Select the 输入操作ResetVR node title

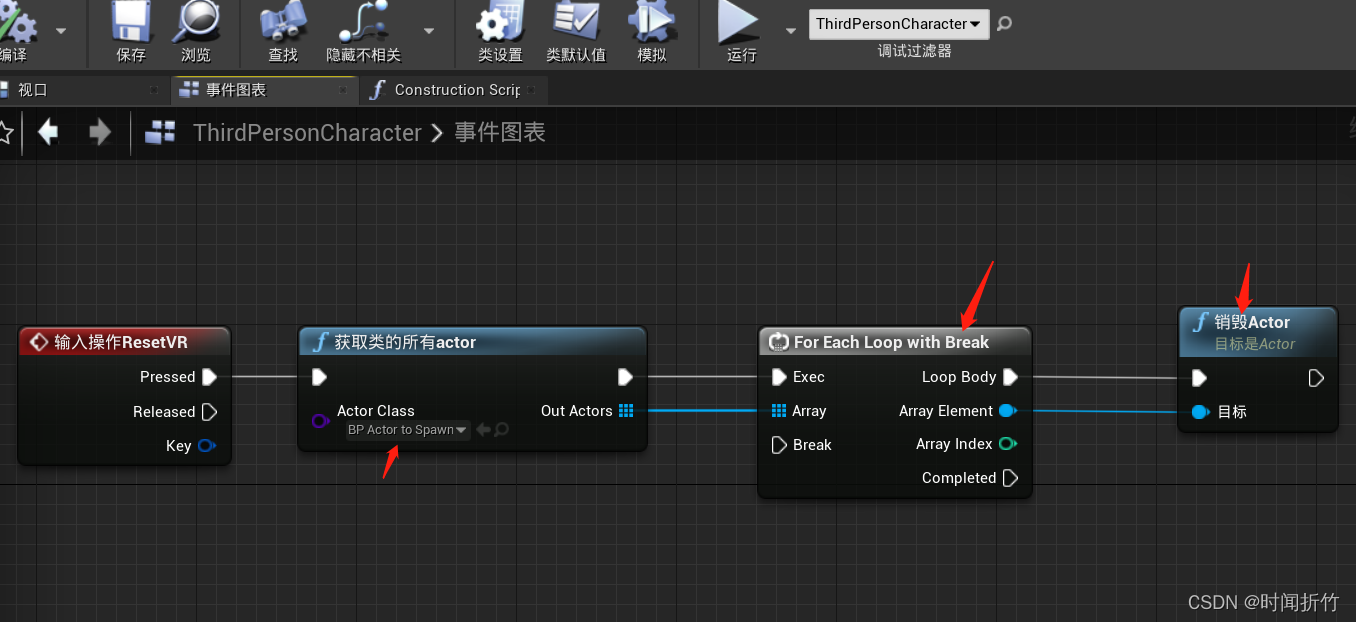point(121,342)
